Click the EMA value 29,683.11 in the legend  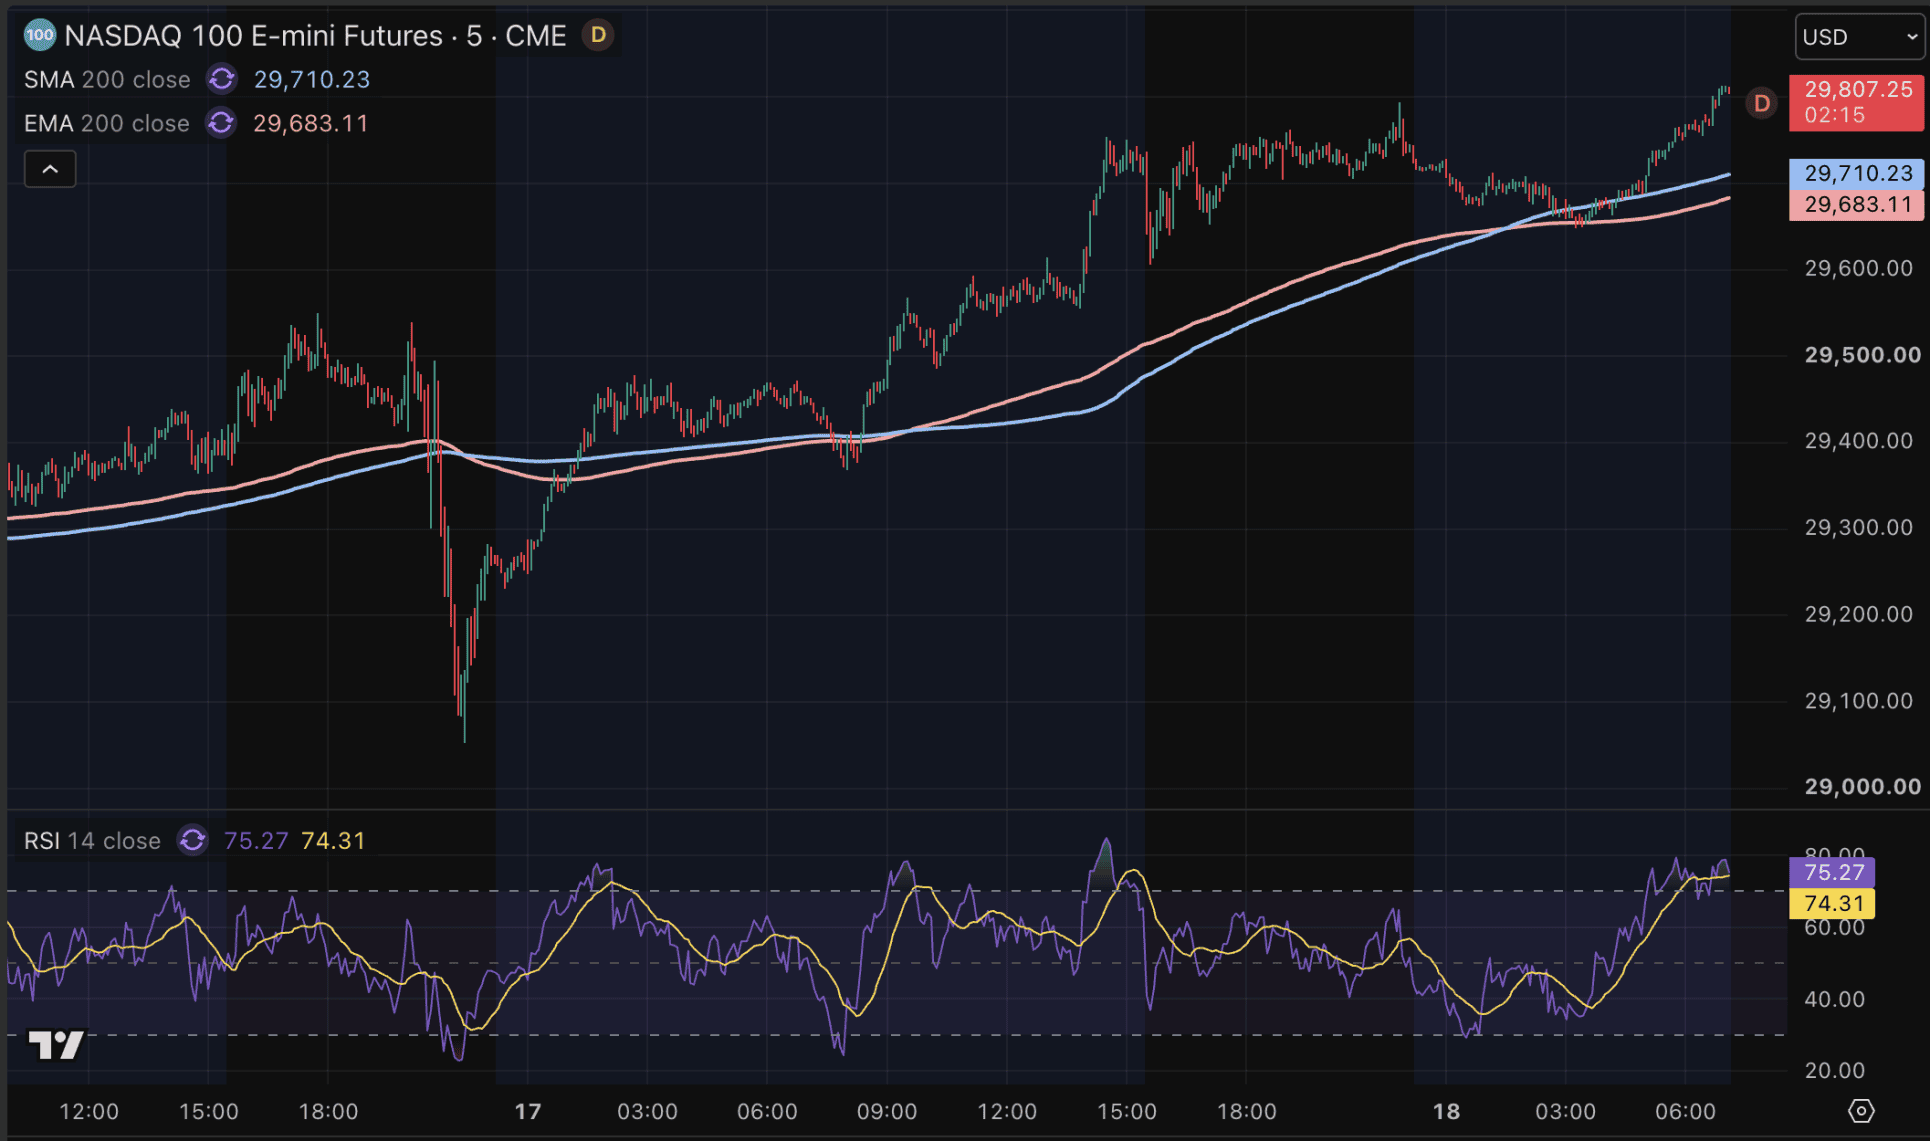[x=311, y=124]
